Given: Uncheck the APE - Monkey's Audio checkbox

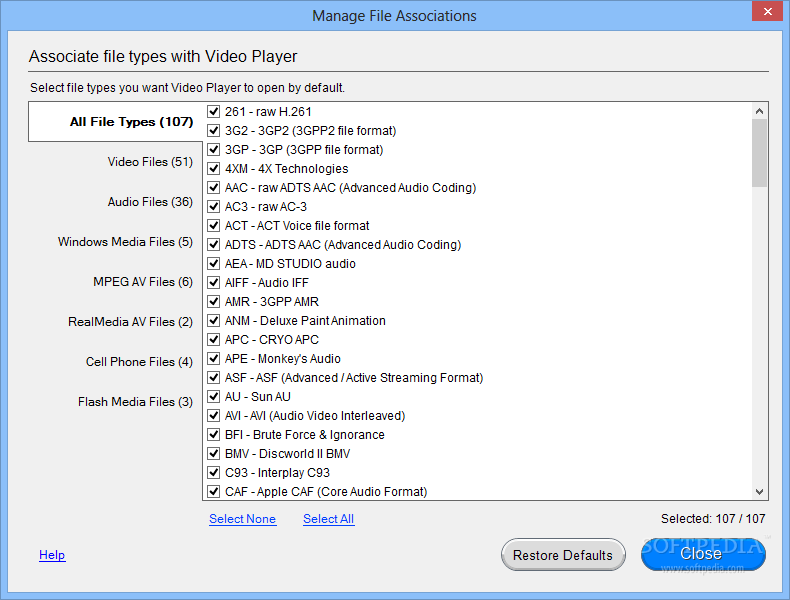Looking at the screenshot, I should 214,358.
